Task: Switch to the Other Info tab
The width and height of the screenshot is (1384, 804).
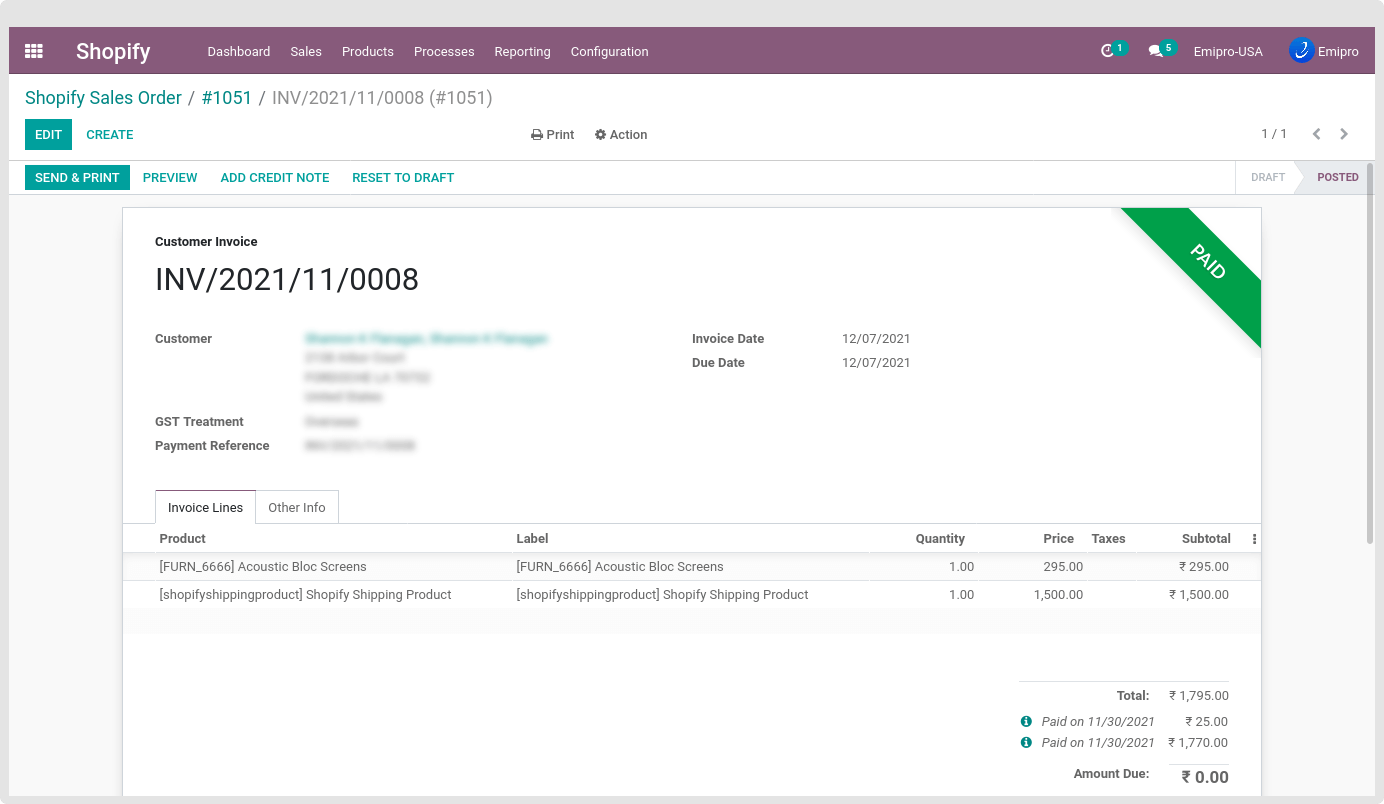Action: (297, 508)
